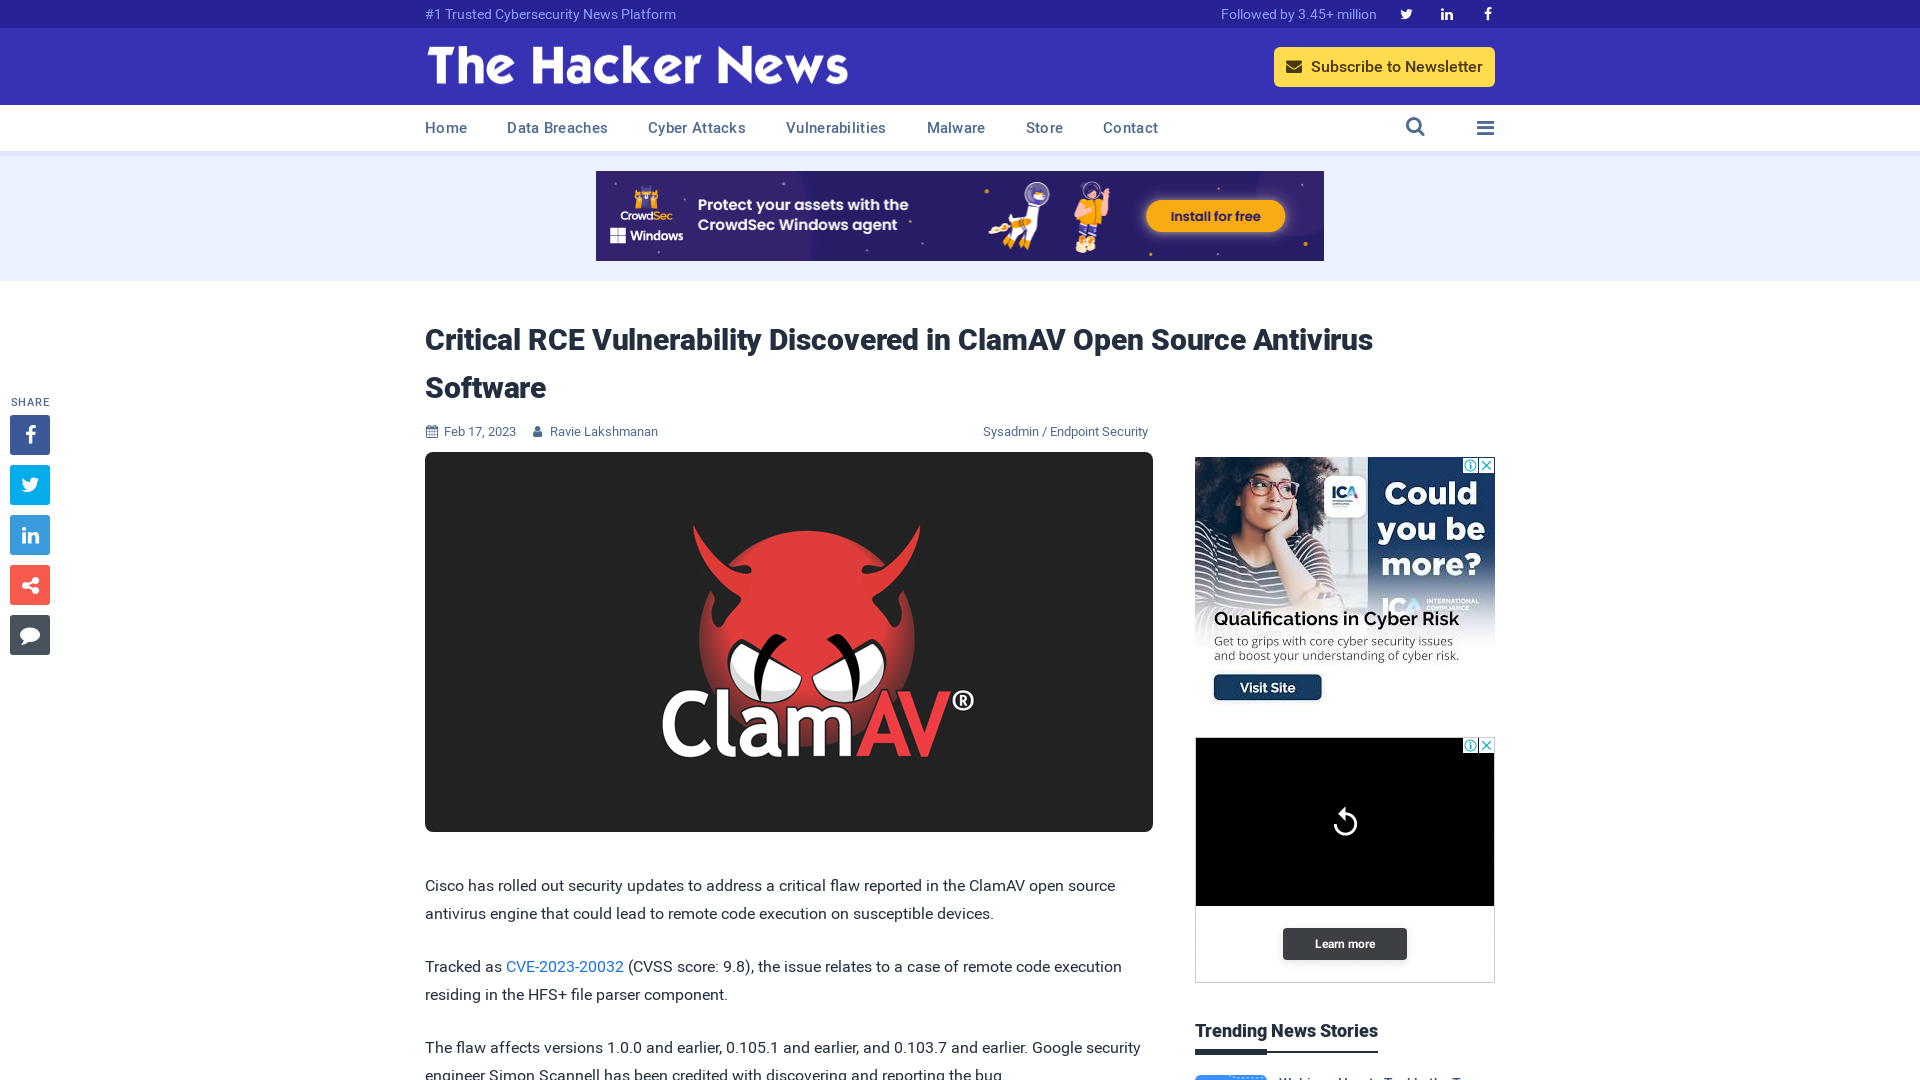
Task: Click the LinkedIn icon in header
Action: point(1445,15)
